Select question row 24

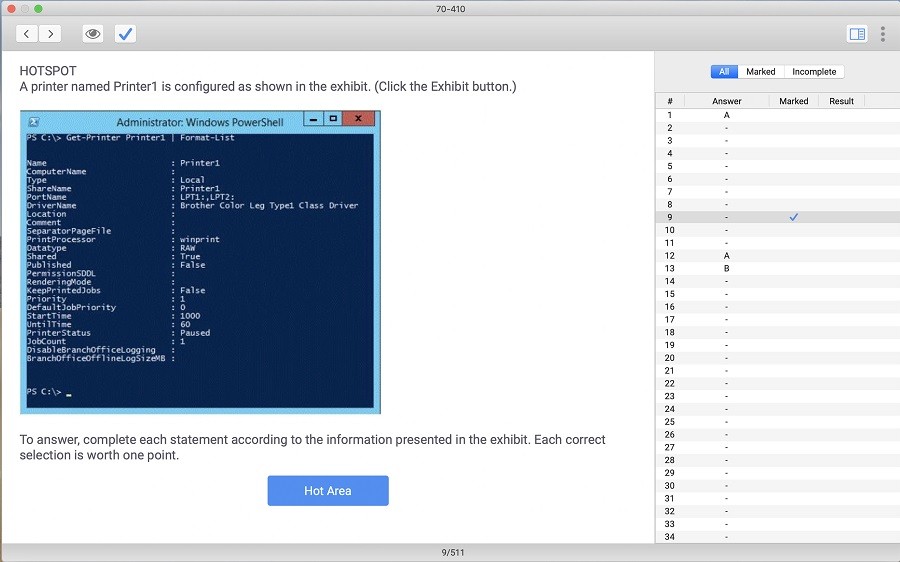click(x=777, y=409)
